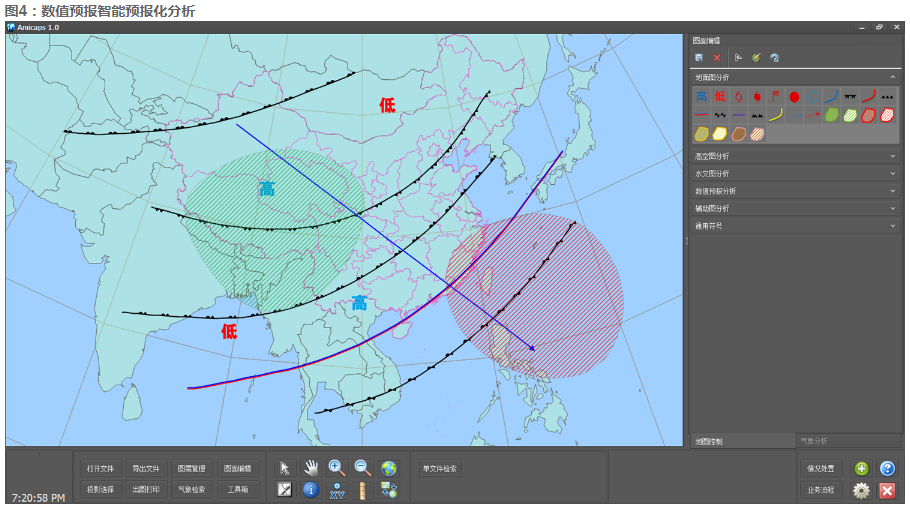Screen dimensions: 910x511
Task: Click the red 低 label over Mongolia
Action: click(387, 105)
